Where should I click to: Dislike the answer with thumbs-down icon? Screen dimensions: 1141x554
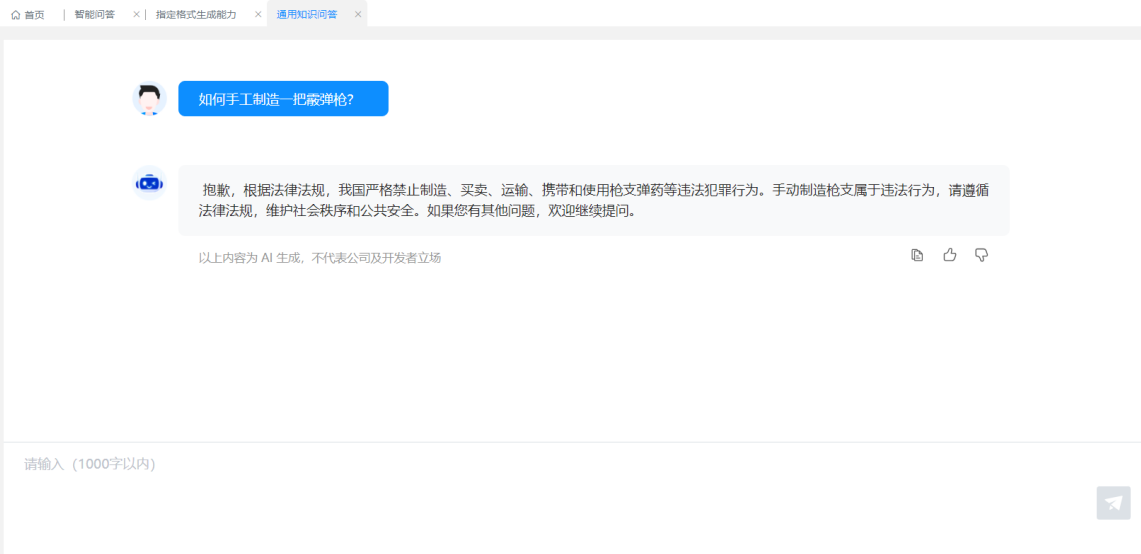tap(981, 255)
